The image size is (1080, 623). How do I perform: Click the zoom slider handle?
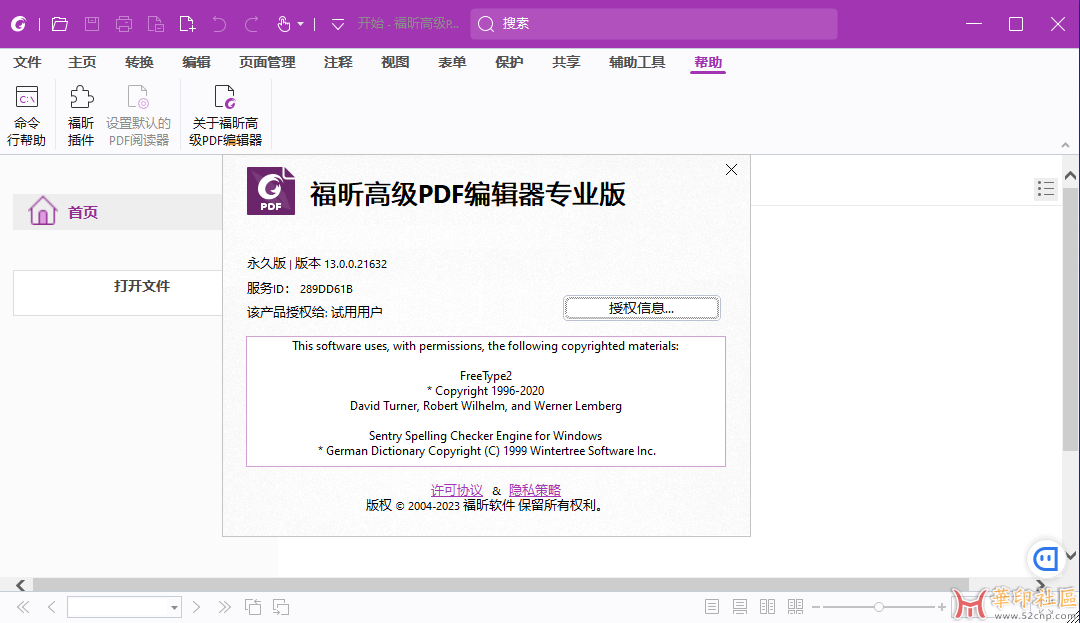(x=879, y=607)
